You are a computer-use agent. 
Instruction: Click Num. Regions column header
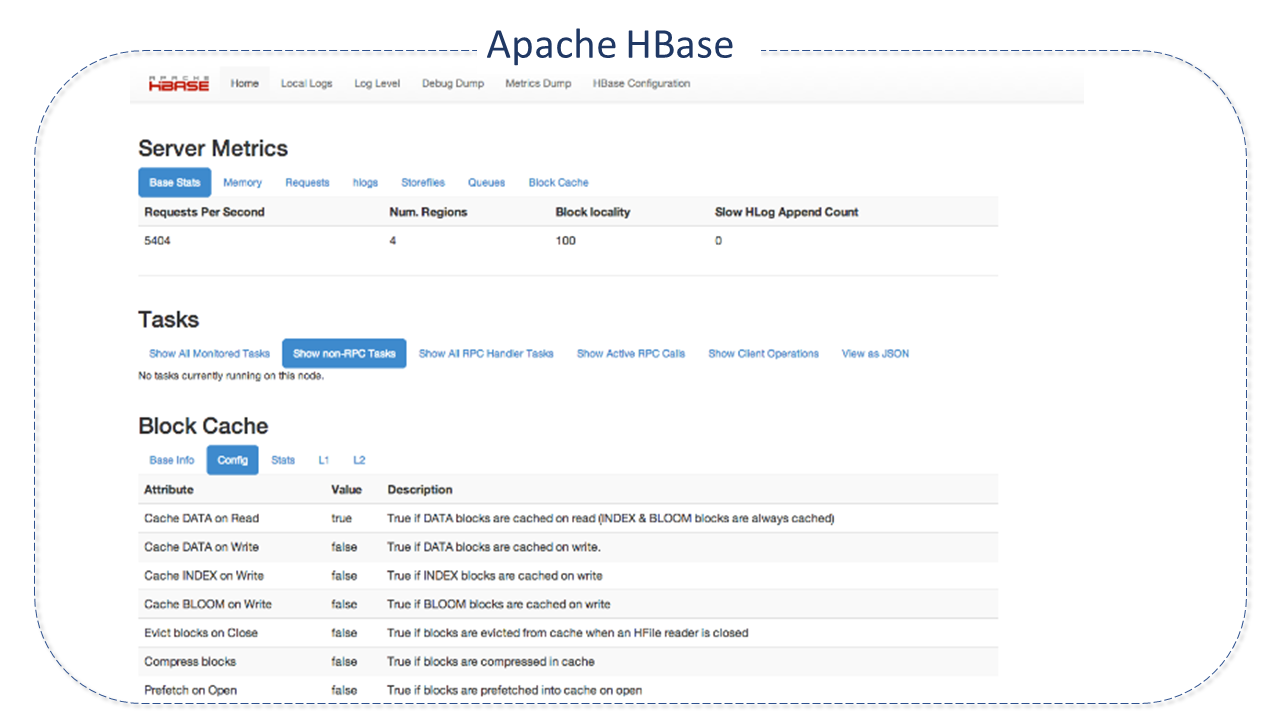point(428,212)
